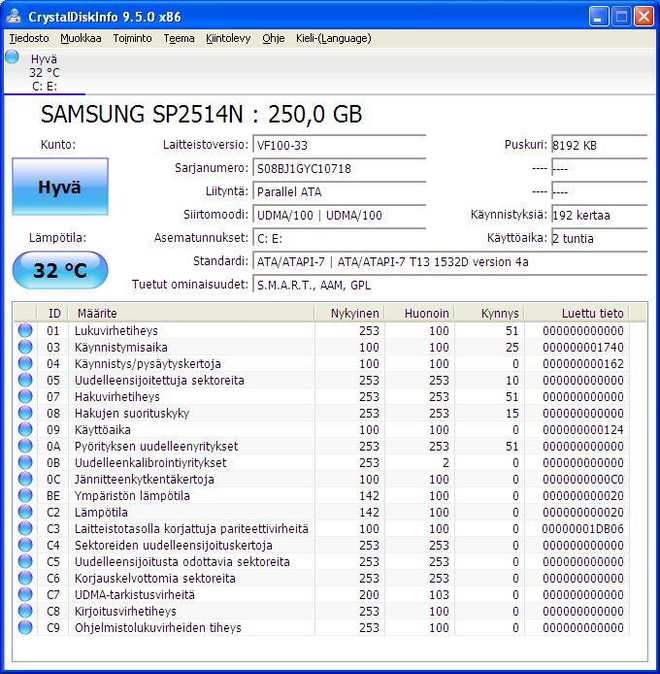Image resolution: width=660 pixels, height=674 pixels.
Task: Click the CrystalDiskInfo title bar app icon
Action: [14, 17]
